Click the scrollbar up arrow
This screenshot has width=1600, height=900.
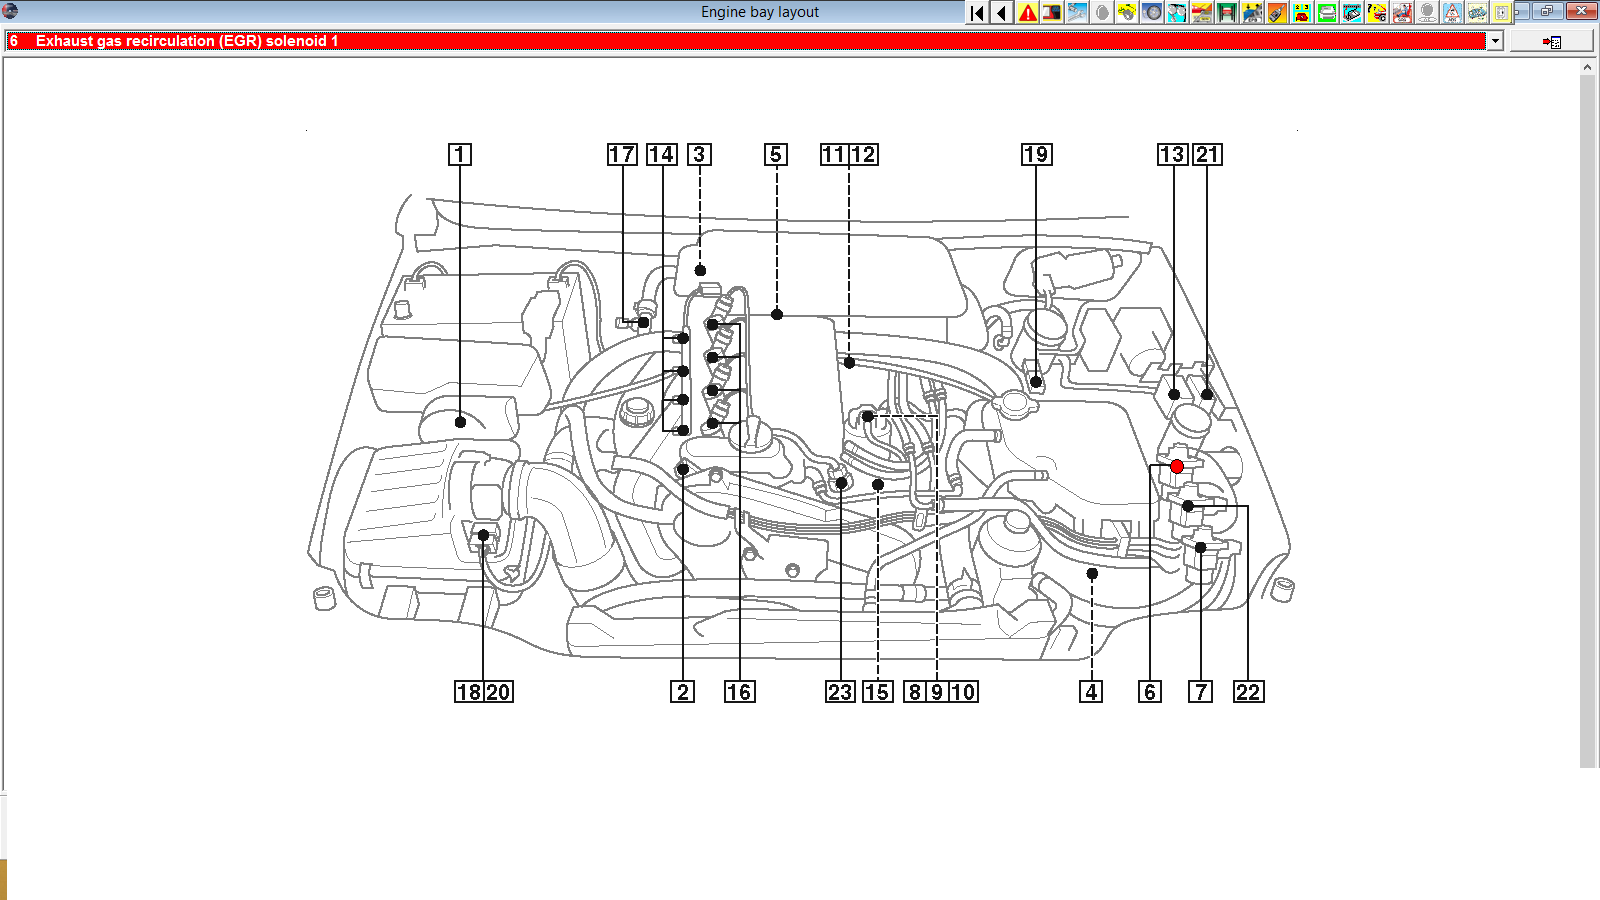click(1587, 67)
